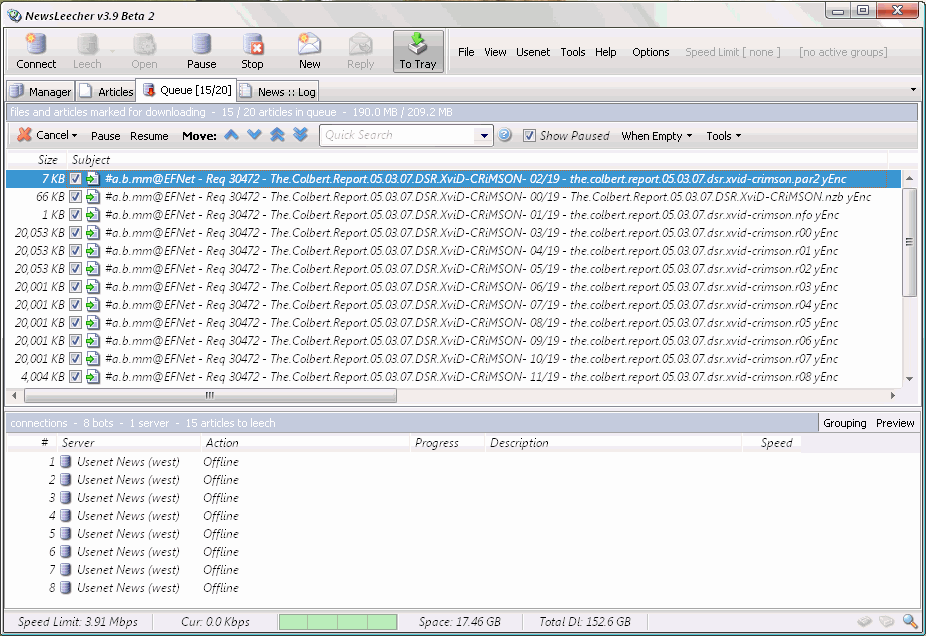
Task: Uncheck the .r07 article checkbox
Action: pyautogui.click(x=76, y=359)
